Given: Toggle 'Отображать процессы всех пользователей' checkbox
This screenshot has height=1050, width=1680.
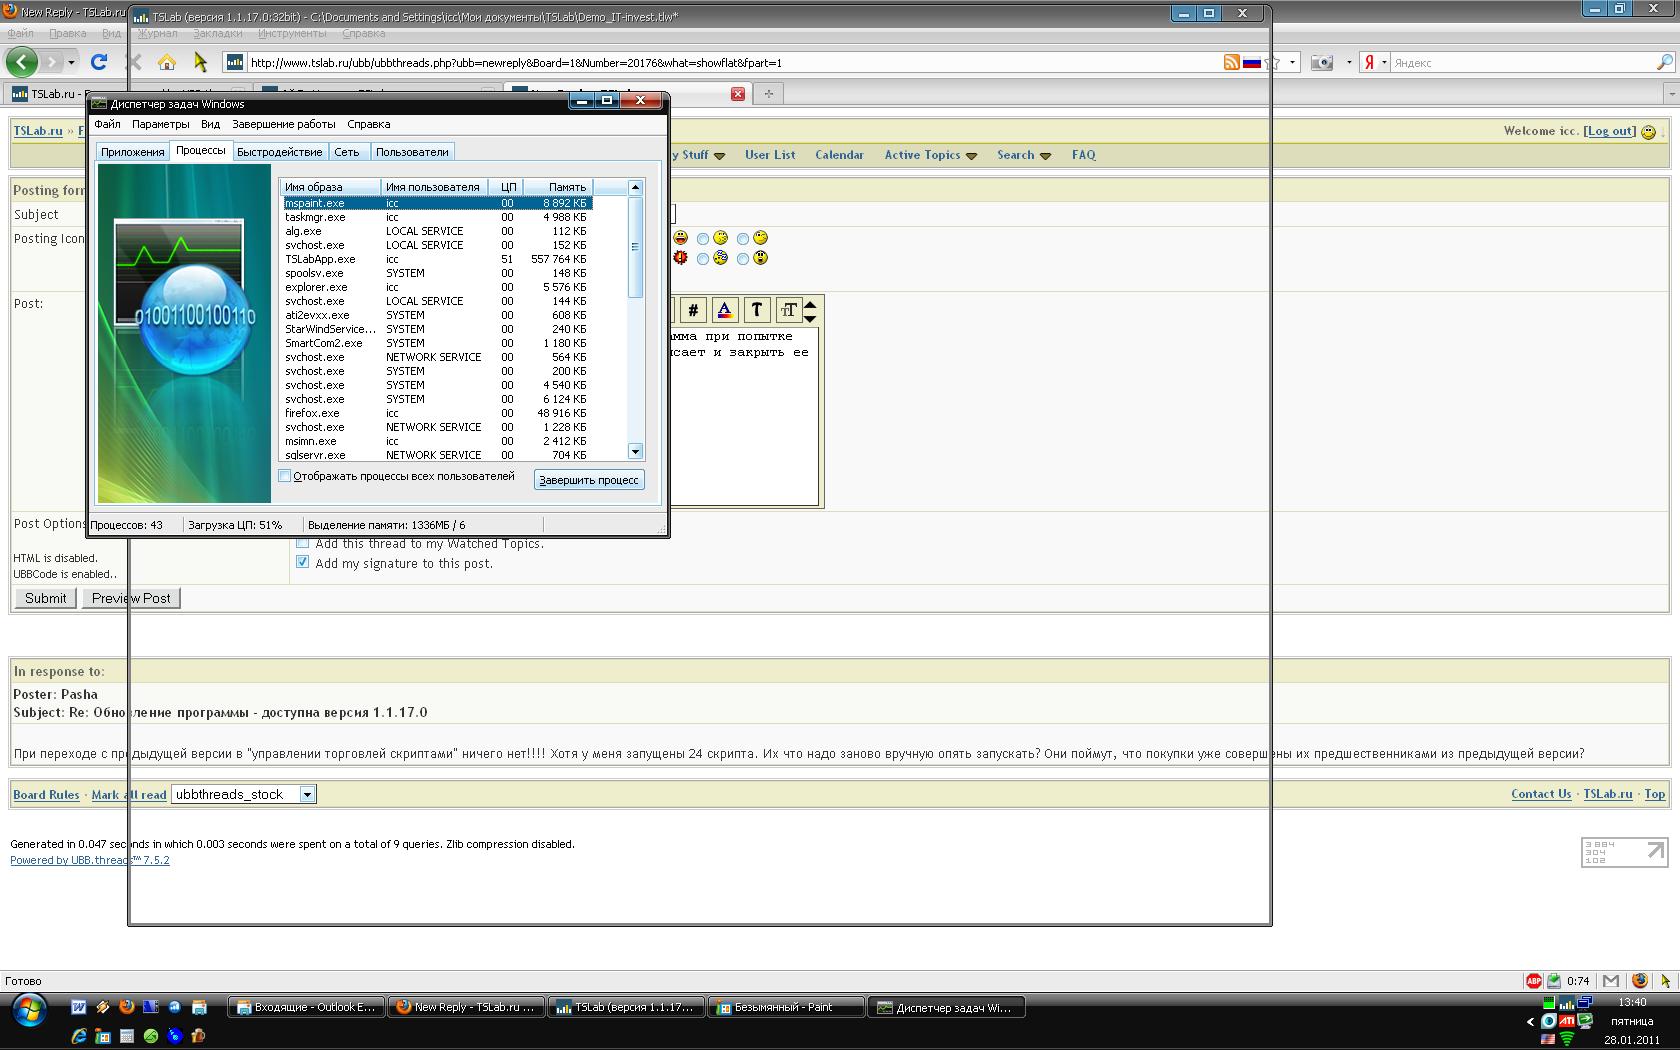Looking at the screenshot, I should (285, 476).
